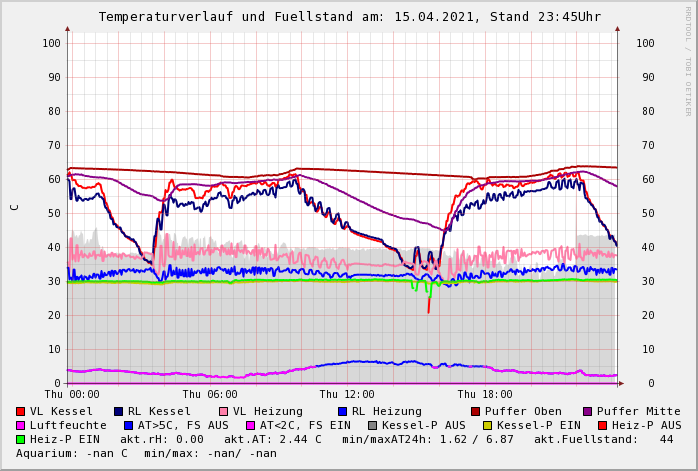Click the Thu 06:00 time axis label
Screen dimensions: 698x471
coord(209,395)
